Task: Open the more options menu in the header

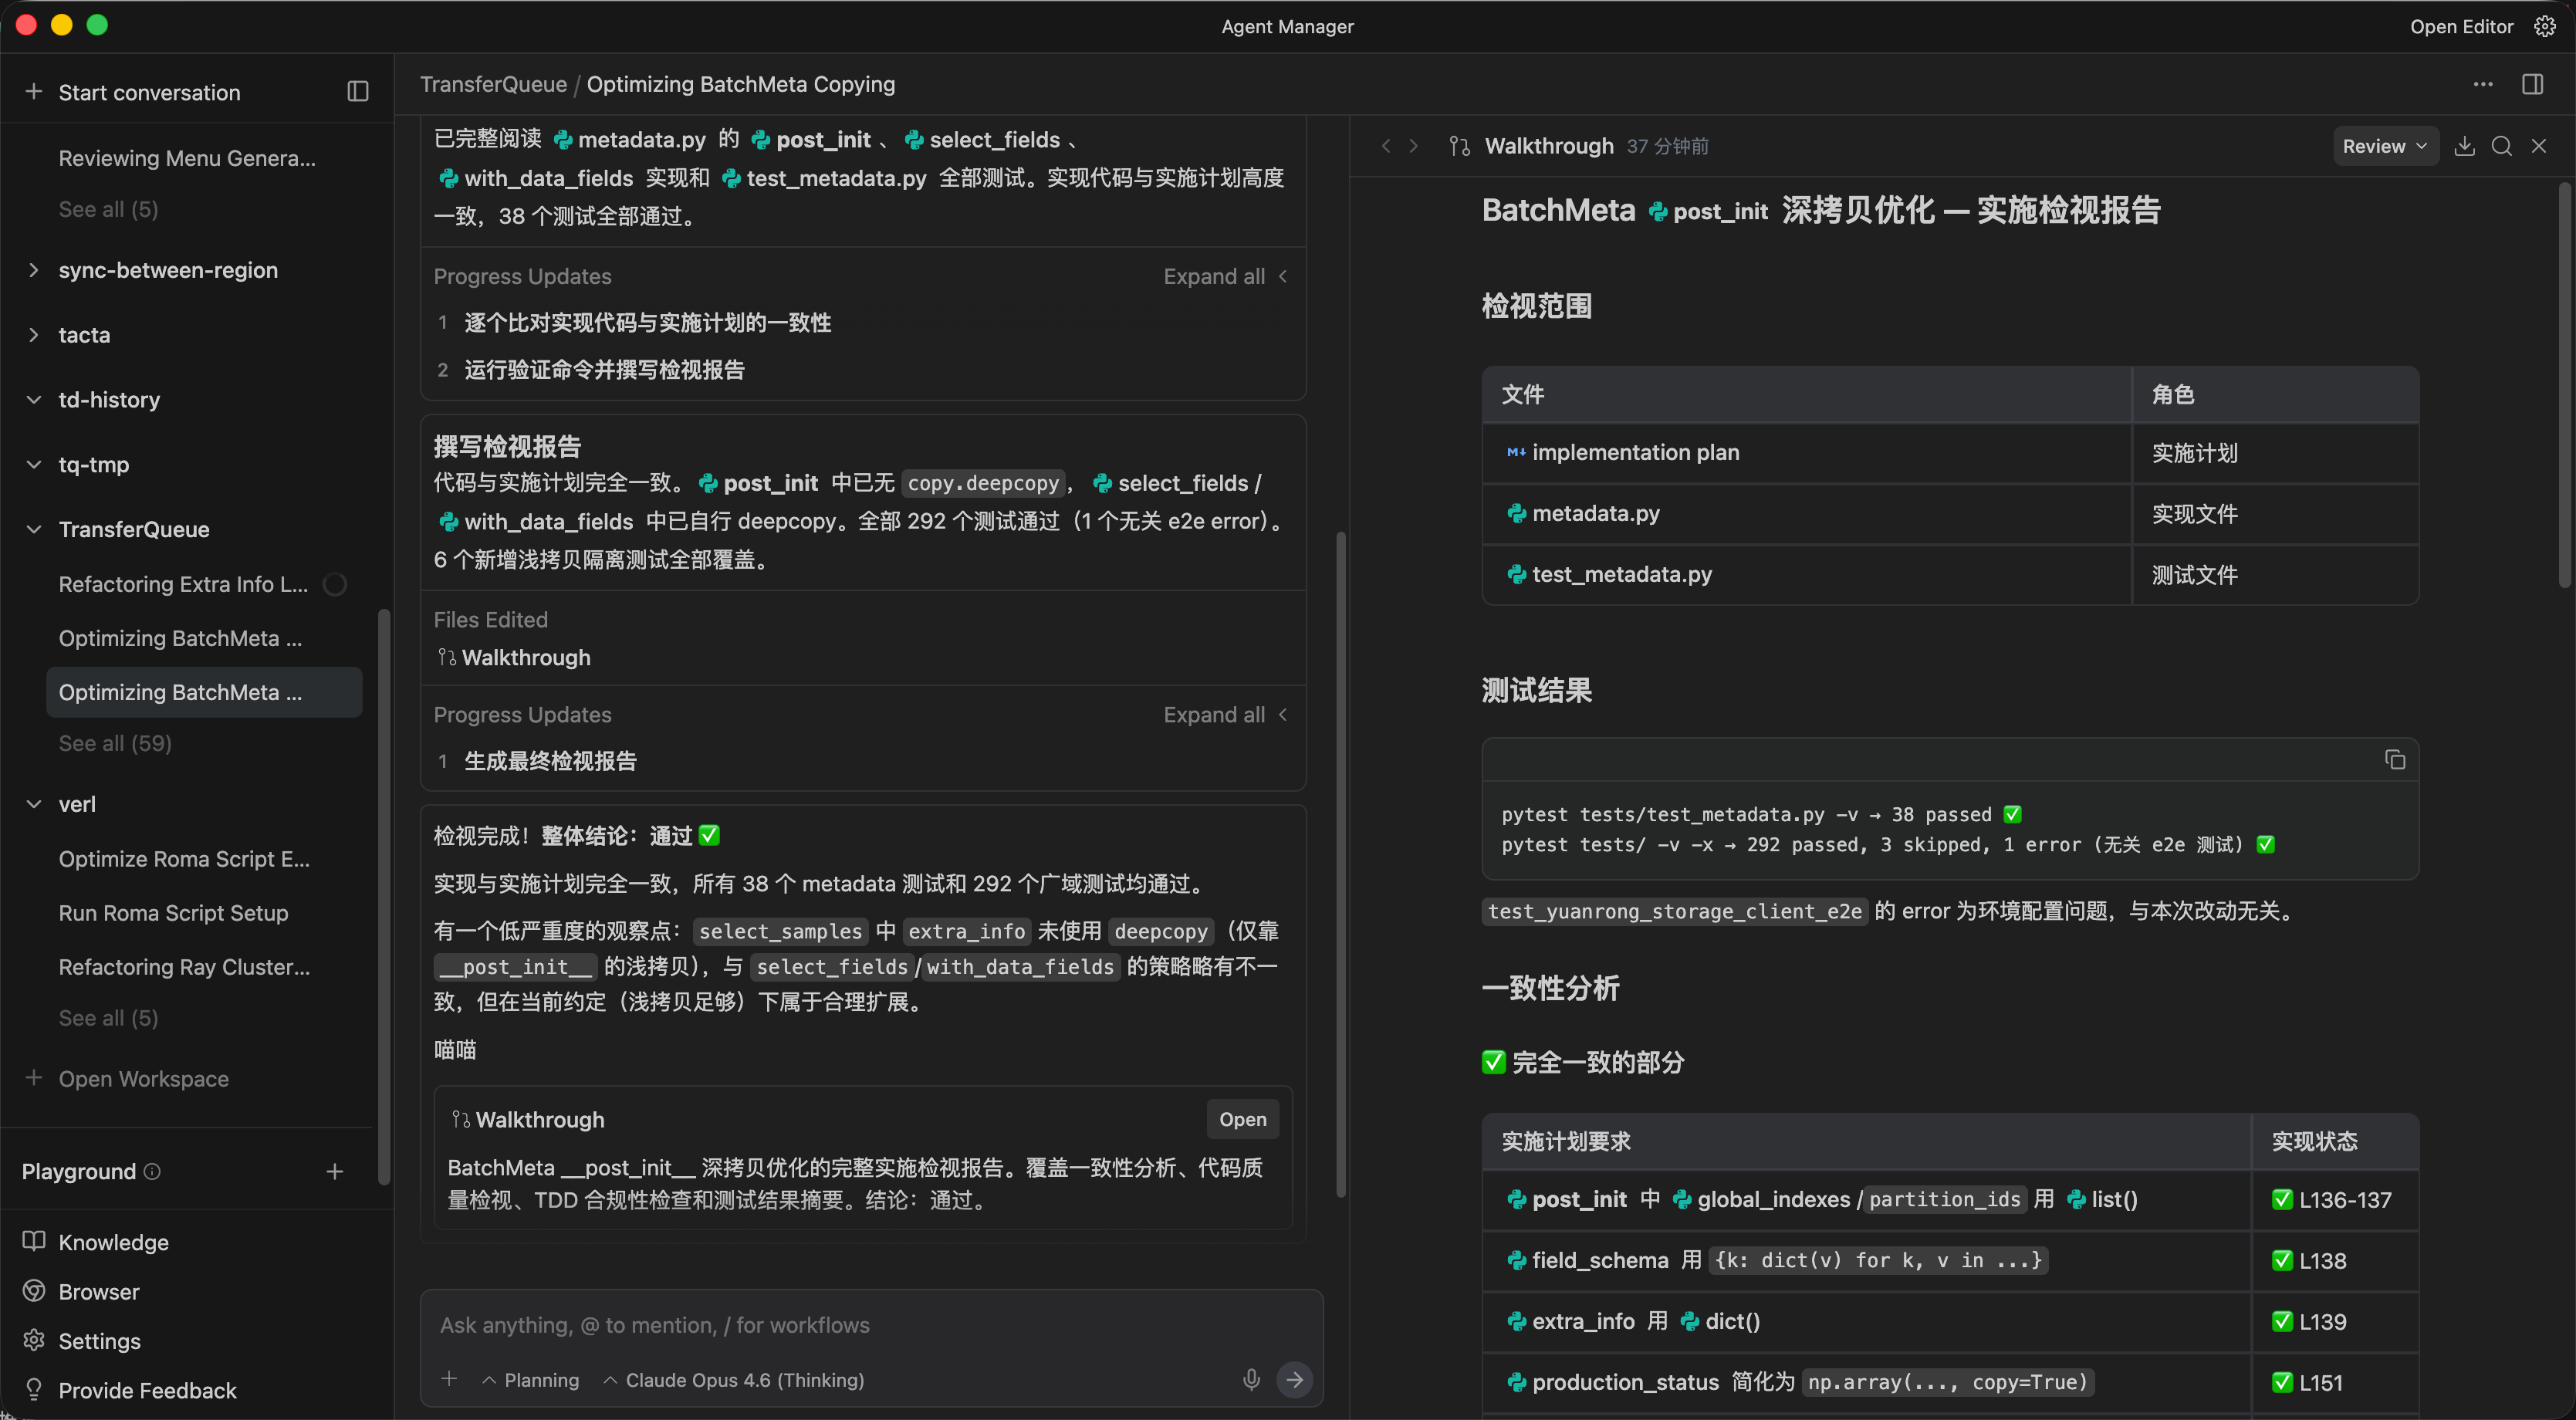Action: pyautogui.click(x=2483, y=84)
